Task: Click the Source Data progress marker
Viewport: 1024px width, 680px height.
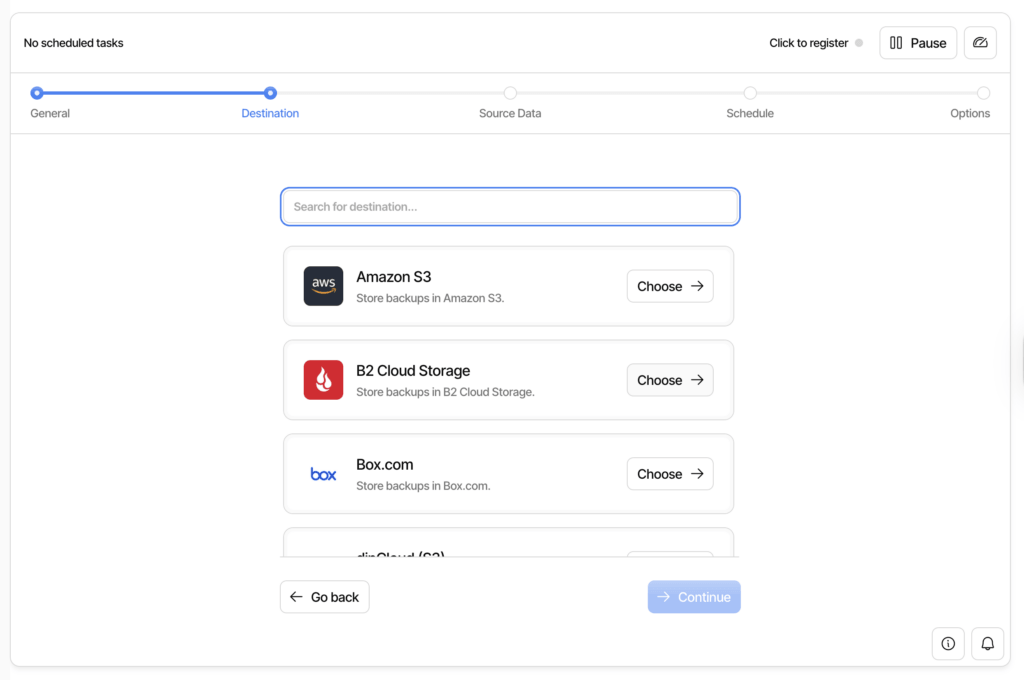Action: tap(510, 93)
